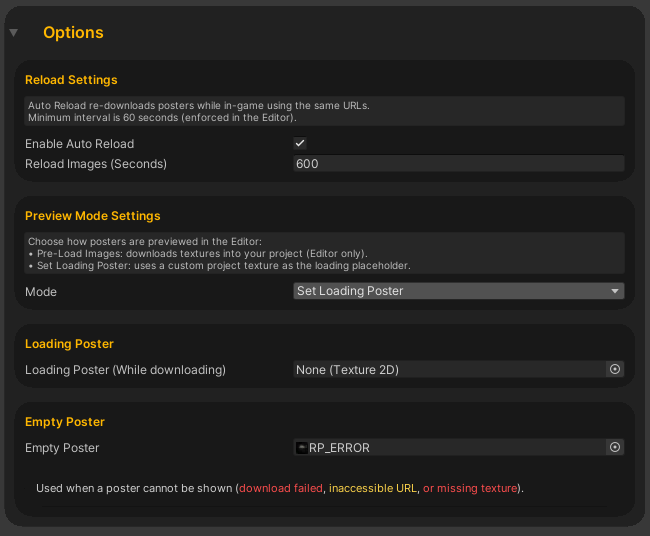This screenshot has width=650, height=536.
Task: Open object picker for Loading Poster
Action: (x=615, y=369)
